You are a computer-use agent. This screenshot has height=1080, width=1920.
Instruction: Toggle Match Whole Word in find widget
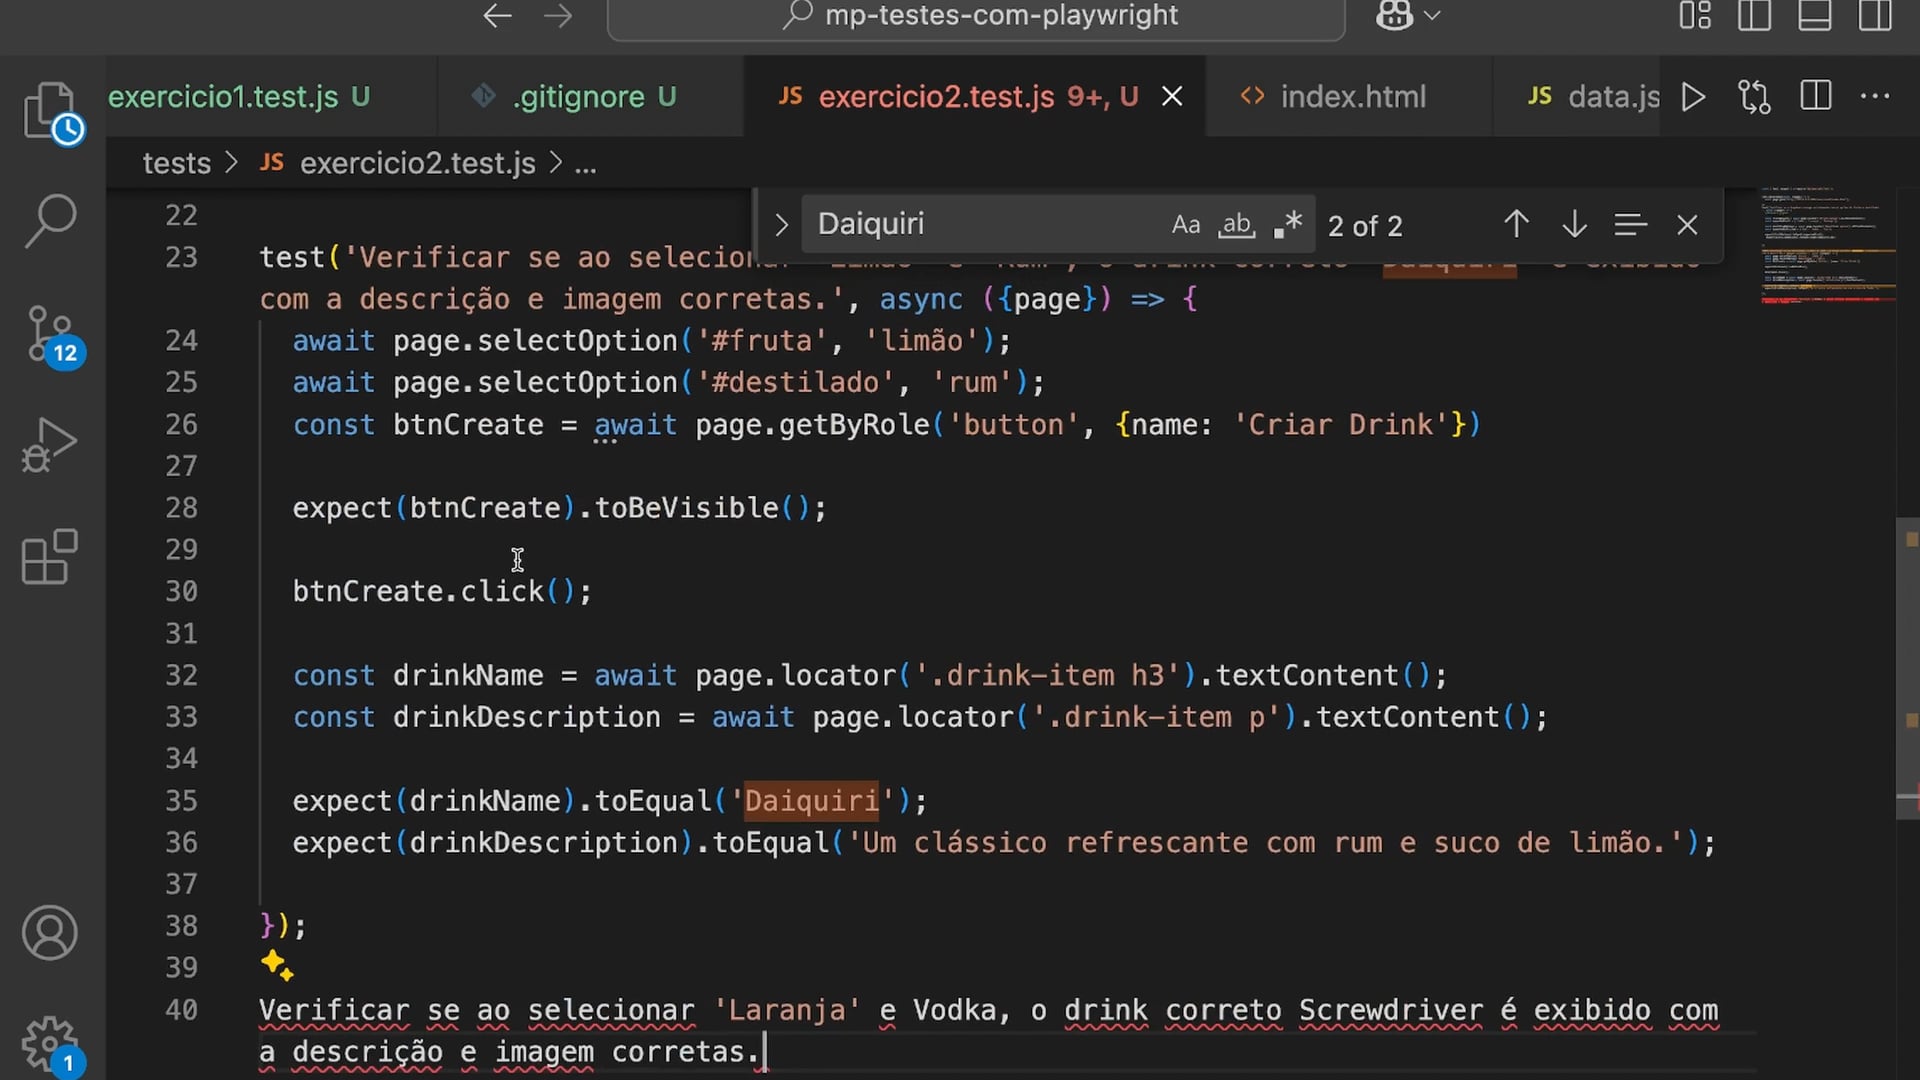click(1236, 225)
